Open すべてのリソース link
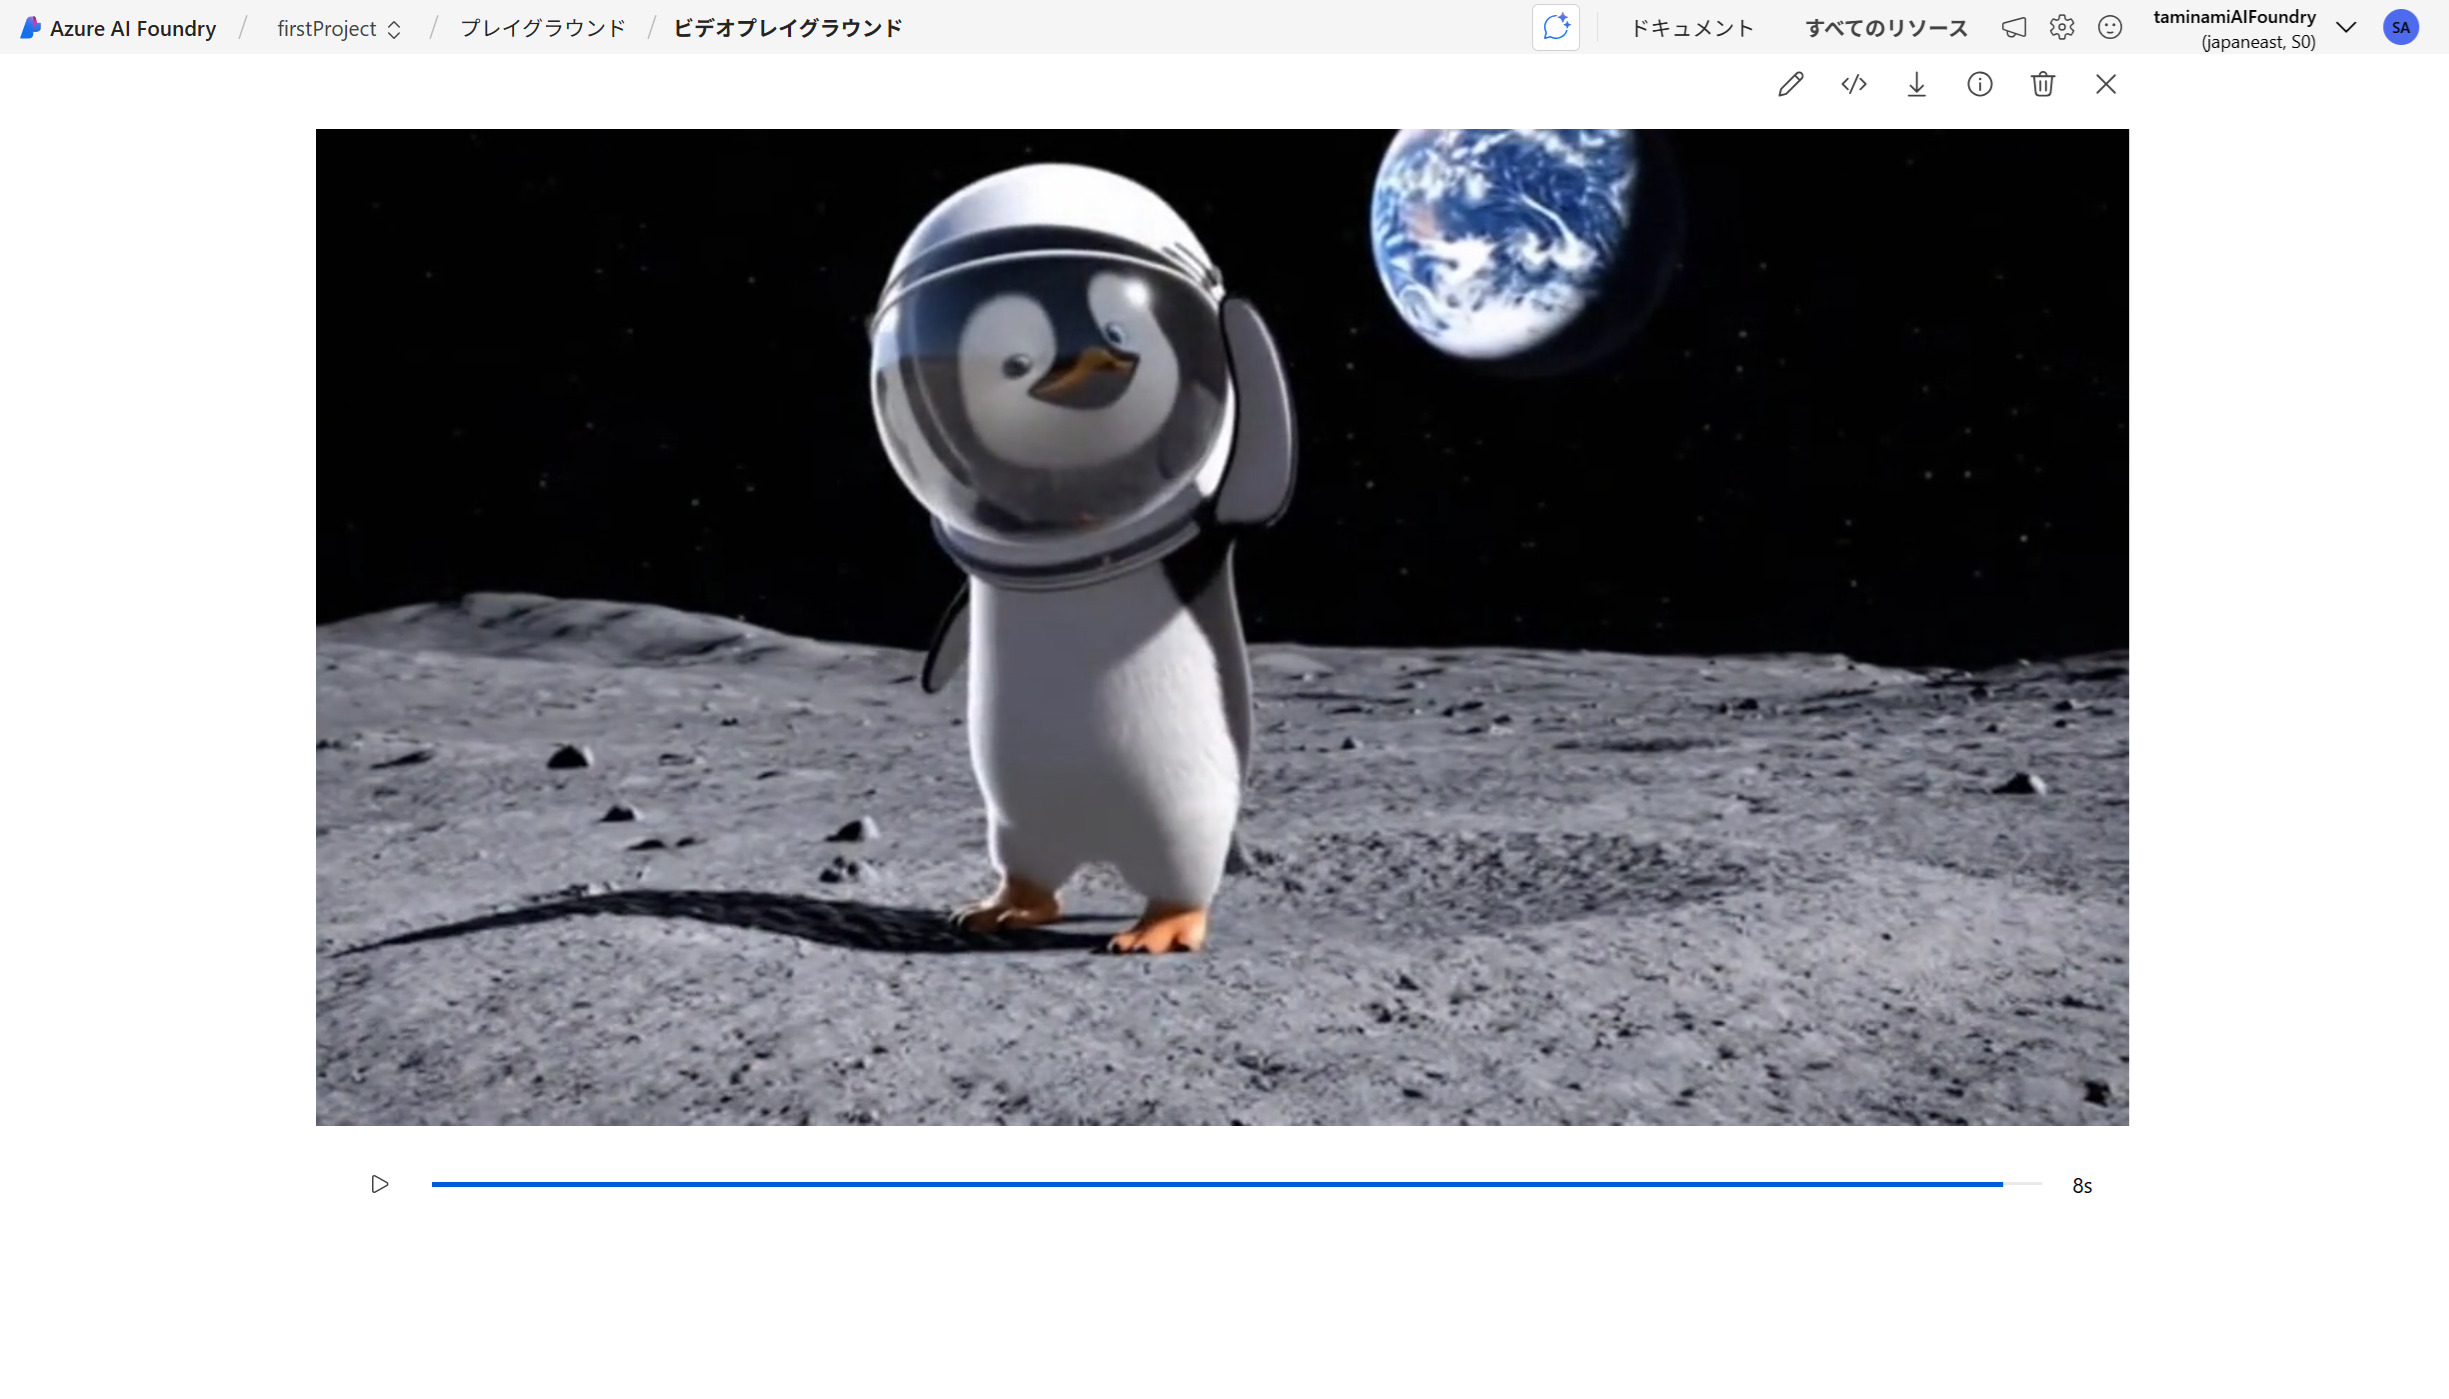 point(1885,28)
